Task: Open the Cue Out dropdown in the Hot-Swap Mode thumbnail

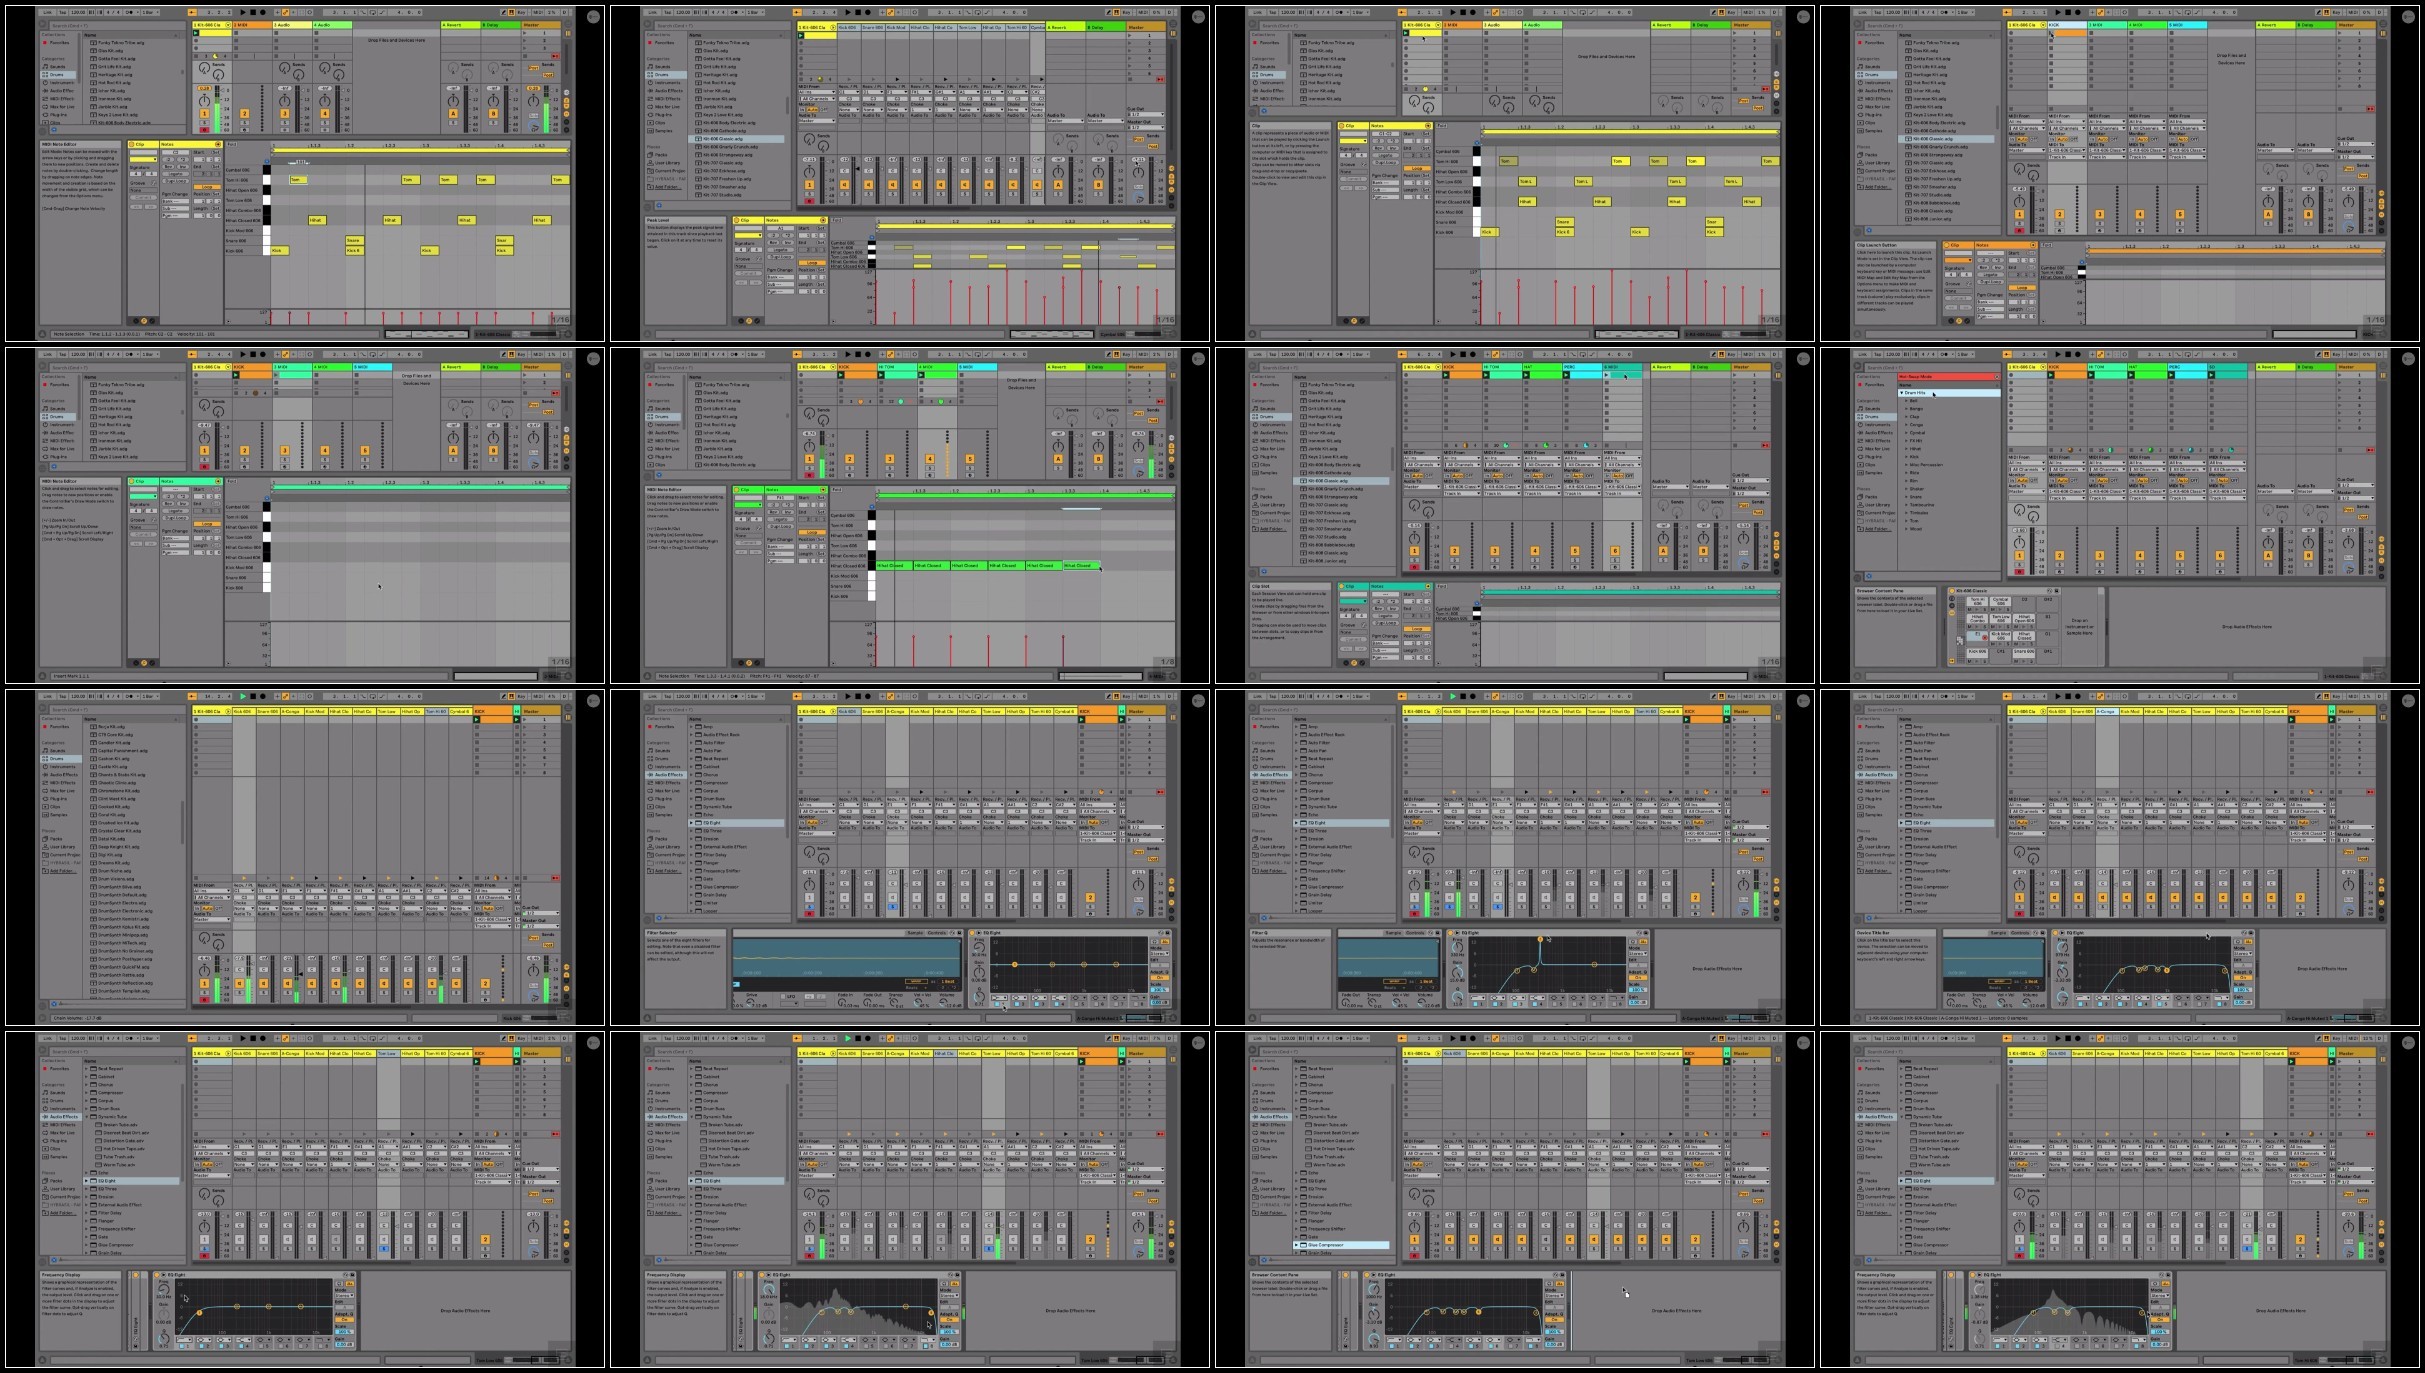Action: pyautogui.click(x=2356, y=485)
